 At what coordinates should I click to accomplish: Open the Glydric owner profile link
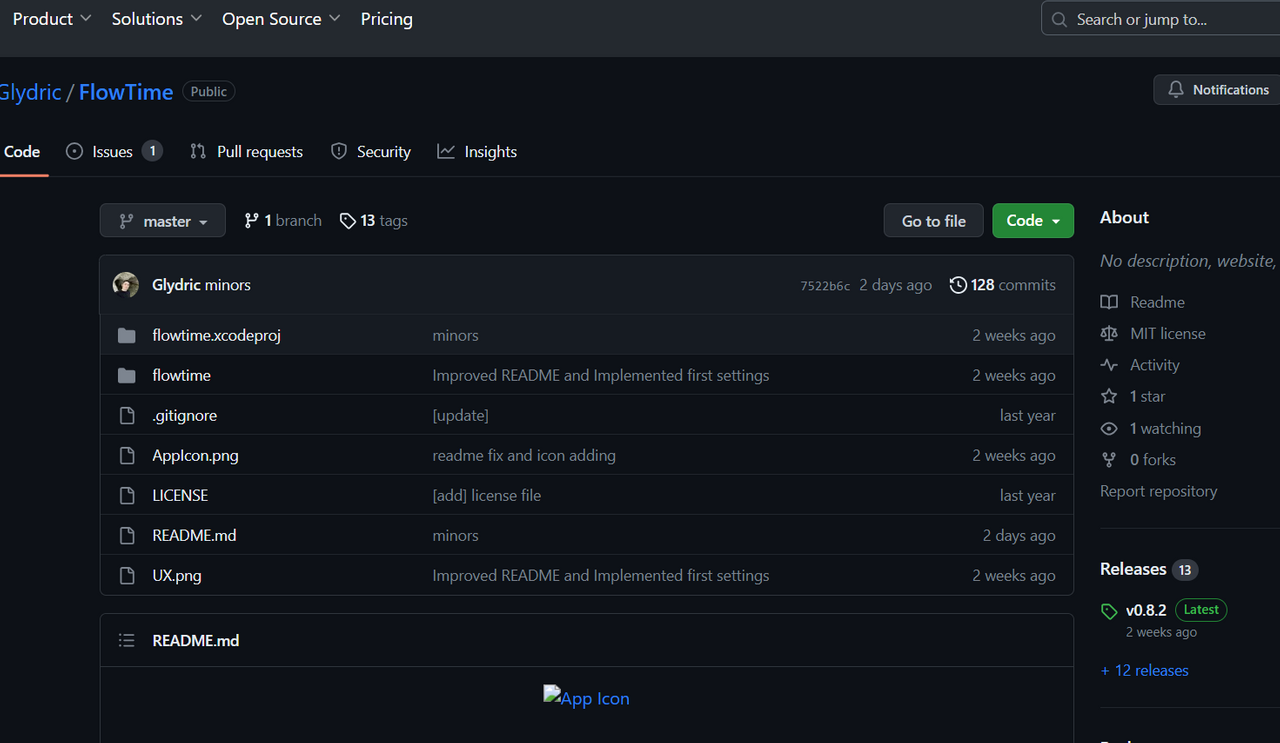(x=30, y=92)
